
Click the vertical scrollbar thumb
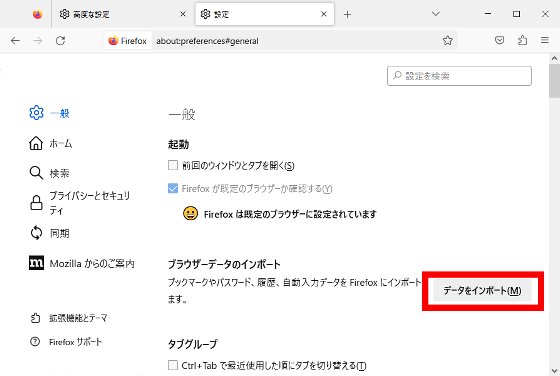[x=554, y=80]
